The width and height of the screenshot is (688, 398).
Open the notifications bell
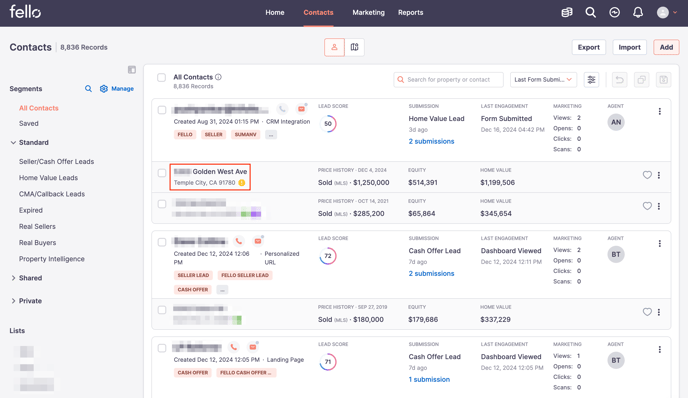638,12
